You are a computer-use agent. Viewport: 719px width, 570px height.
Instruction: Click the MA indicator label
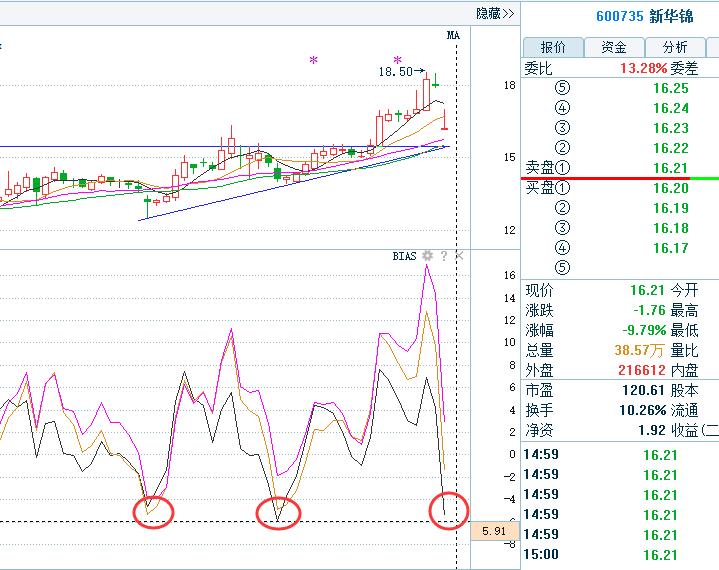coord(453,35)
